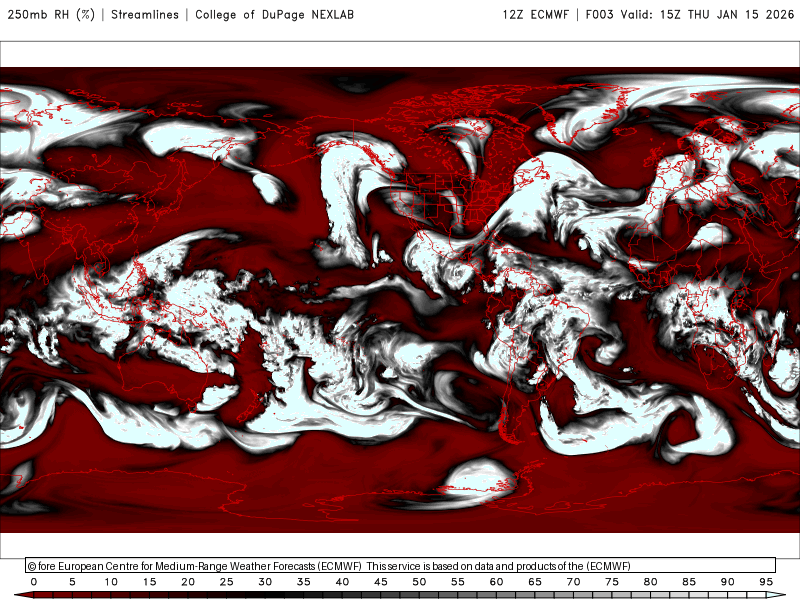Click the legend value 5
800x600 pixels.
(72, 582)
